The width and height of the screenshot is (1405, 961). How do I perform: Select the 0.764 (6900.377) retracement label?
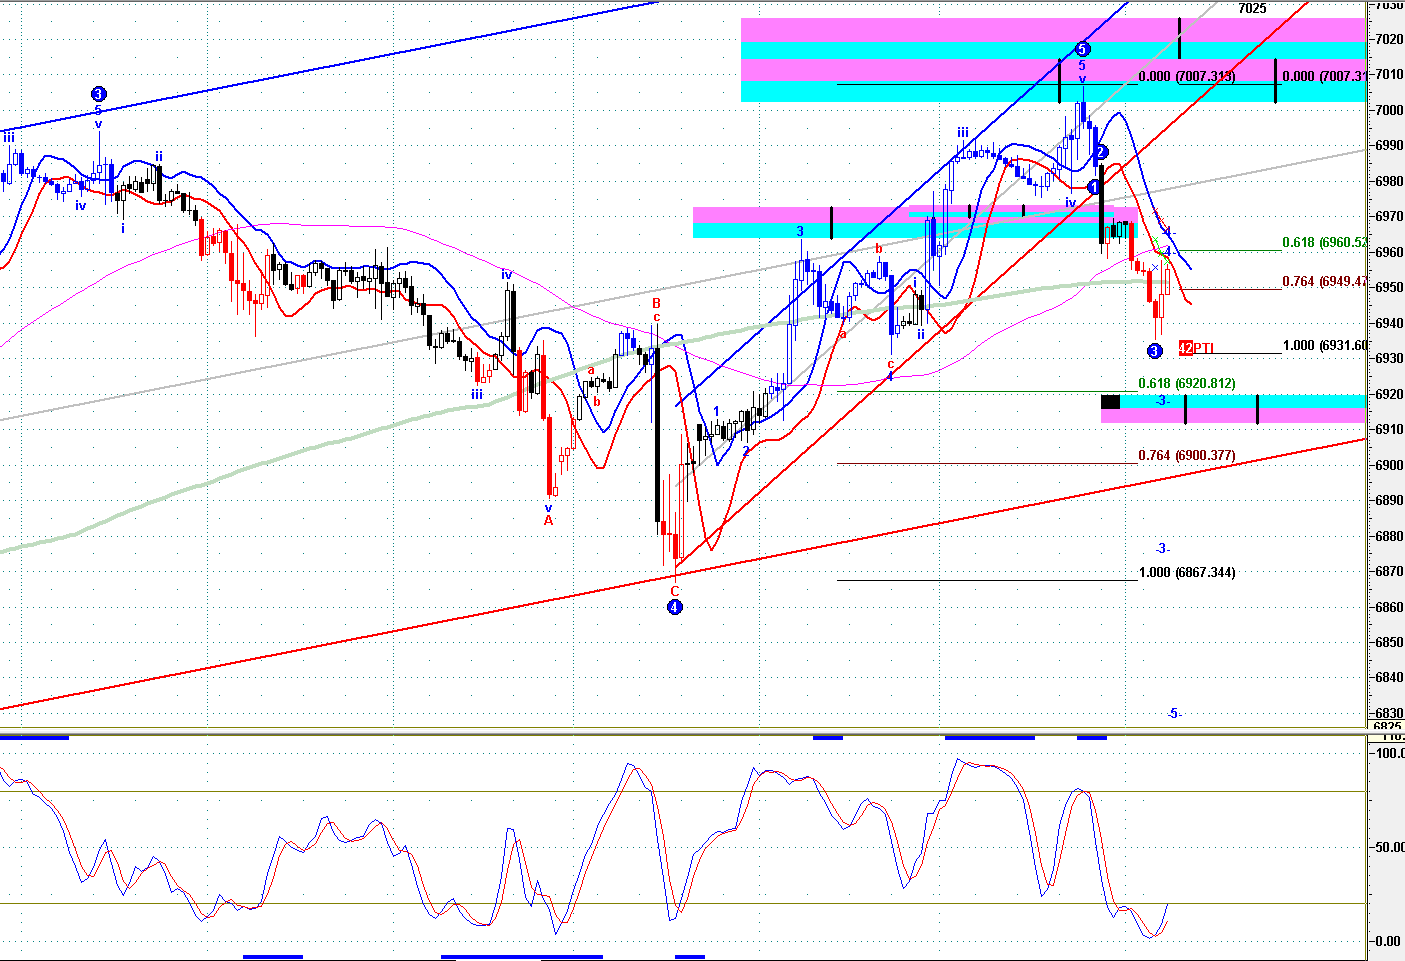click(x=1186, y=456)
